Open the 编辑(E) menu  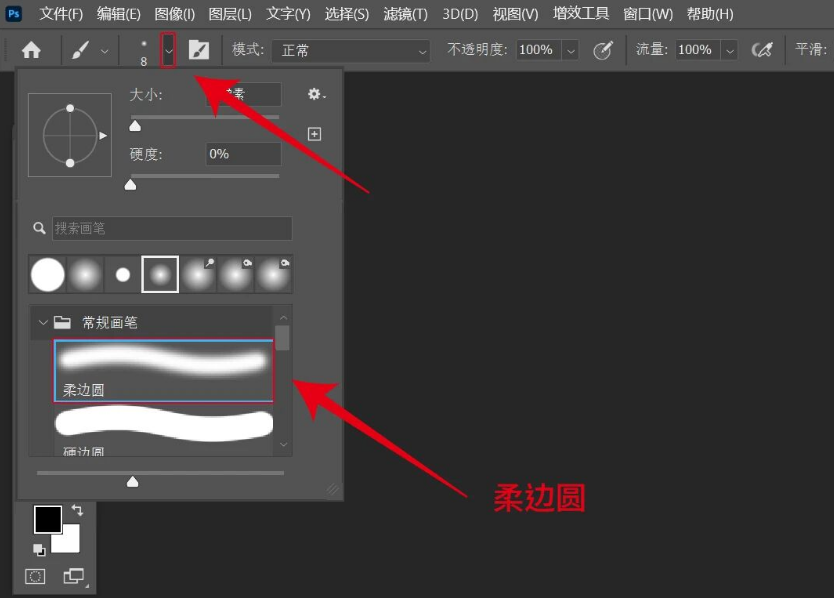118,13
